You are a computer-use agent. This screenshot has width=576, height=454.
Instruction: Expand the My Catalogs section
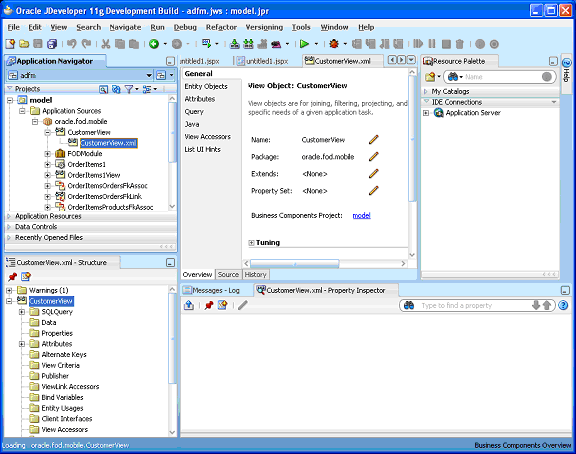tap(425, 91)
